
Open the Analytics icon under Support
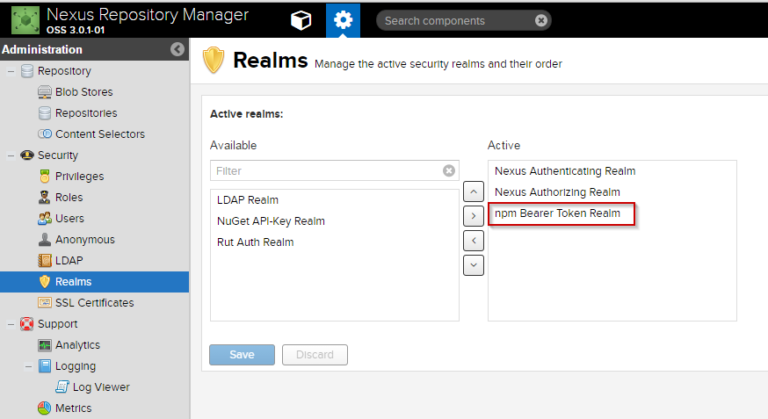[x=45, y=345]
